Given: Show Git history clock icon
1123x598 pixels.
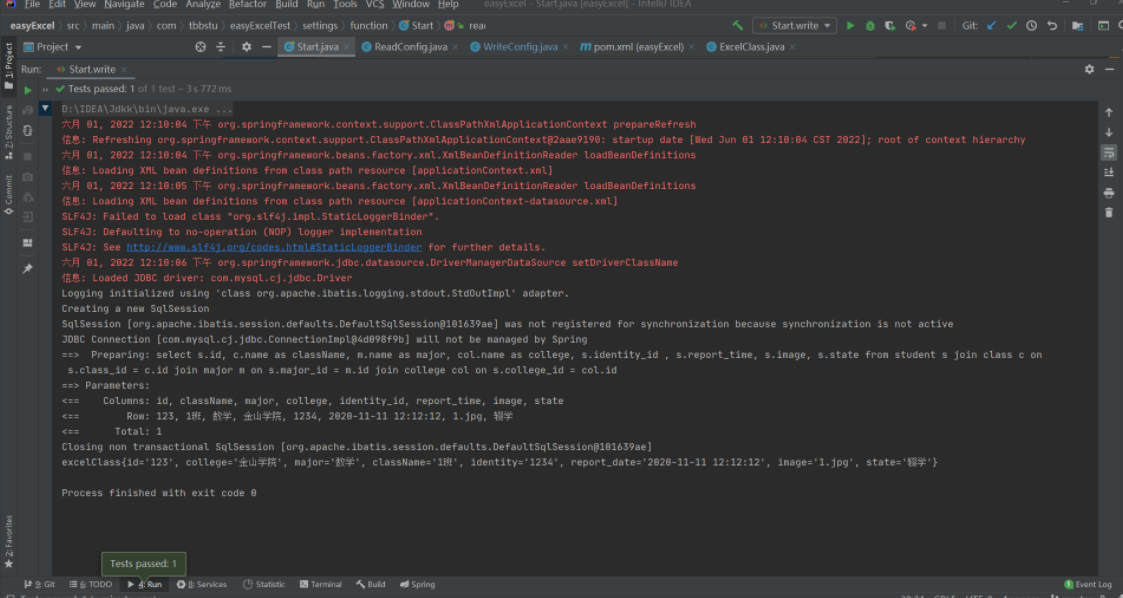Looking at the screenshot, I should pos(1031,26).
